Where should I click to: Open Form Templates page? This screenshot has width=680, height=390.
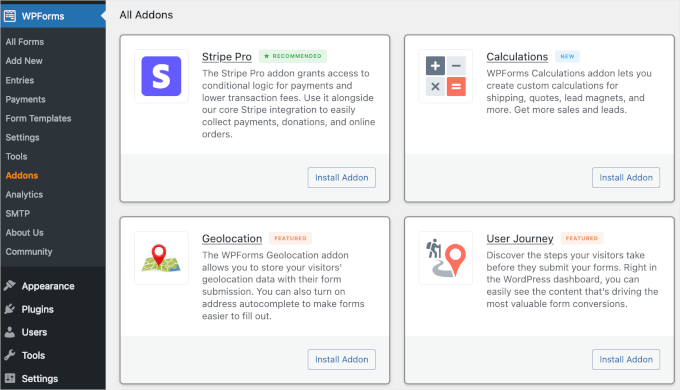click(x=38, y=118)
